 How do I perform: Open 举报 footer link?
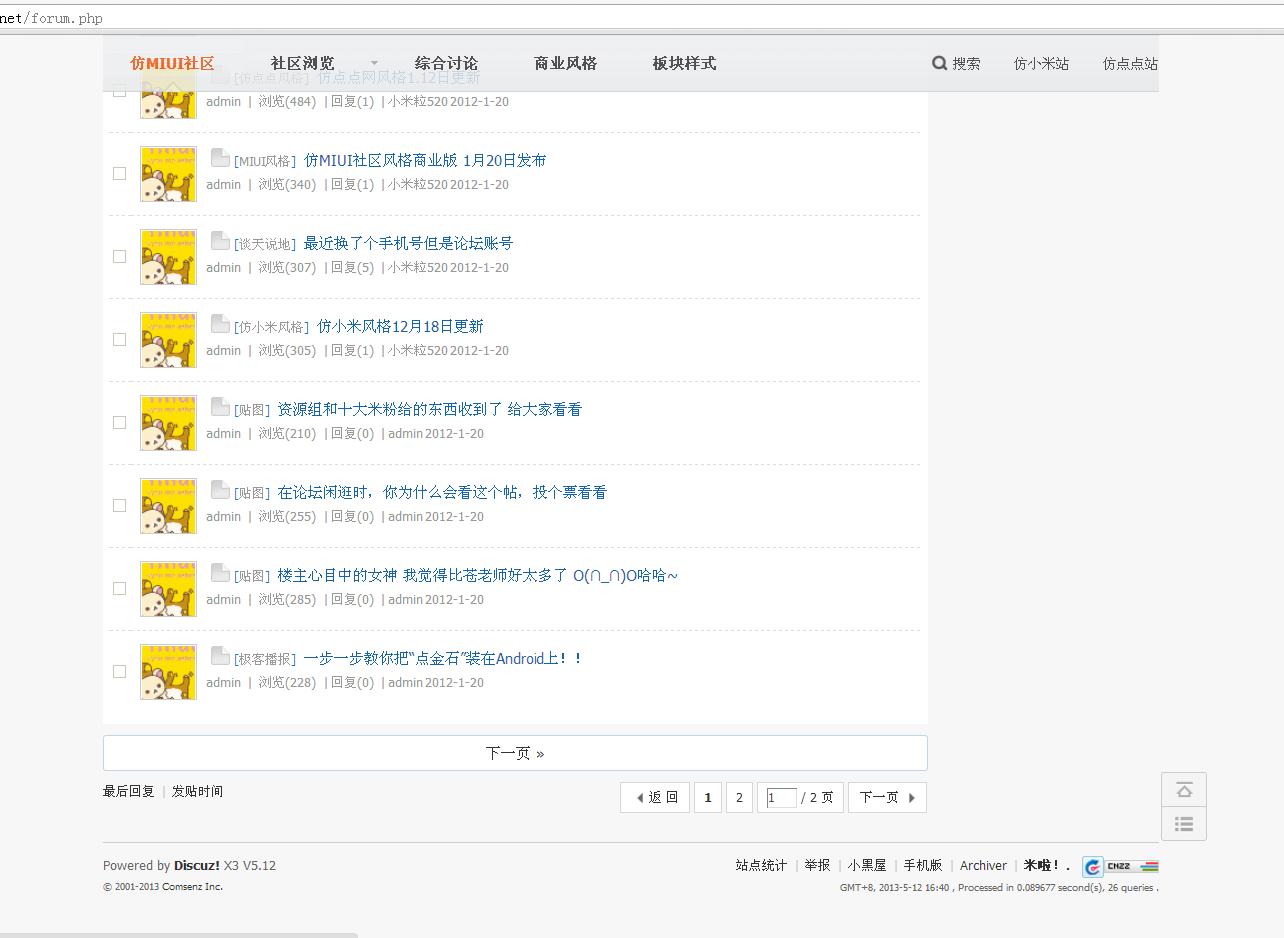[817, 865]
